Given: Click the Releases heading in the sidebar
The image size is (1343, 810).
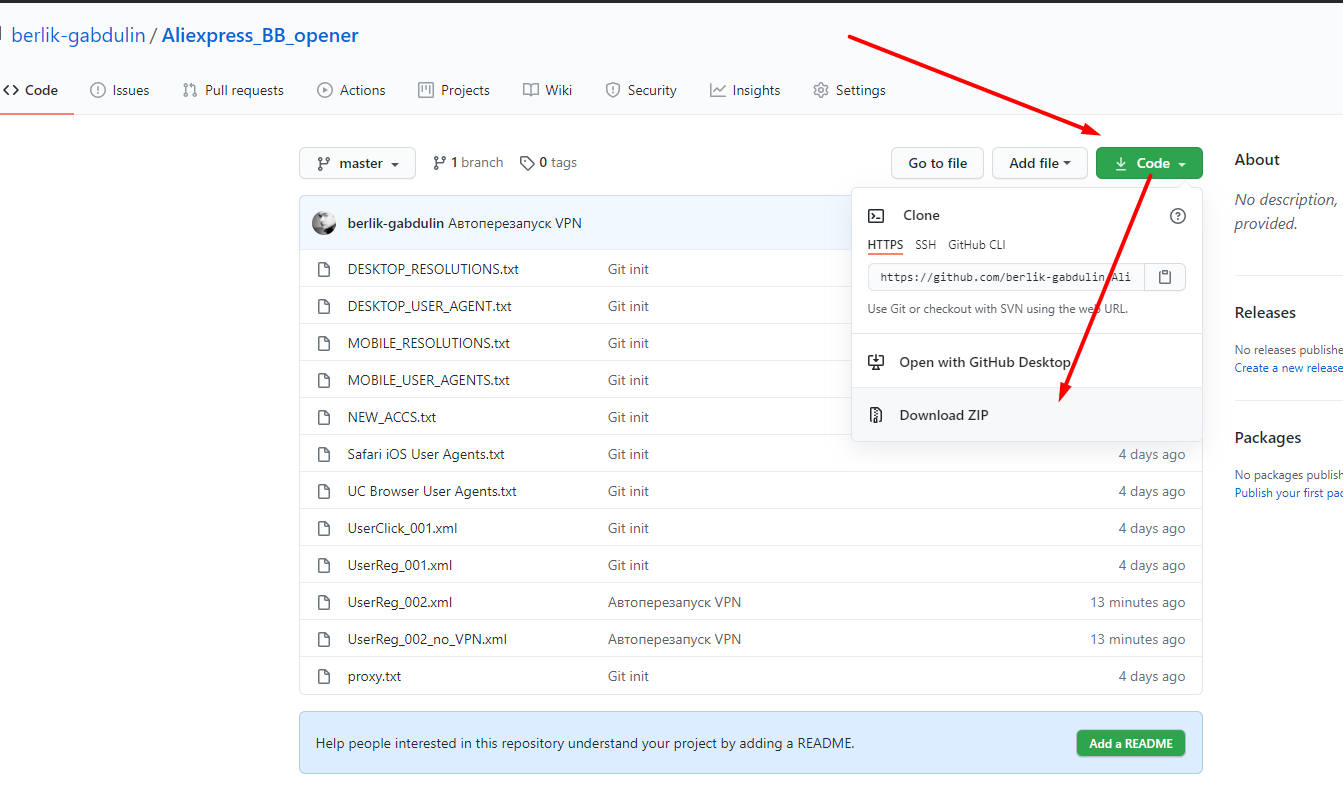Looking at the screenshot, I should coord(1265,313).
